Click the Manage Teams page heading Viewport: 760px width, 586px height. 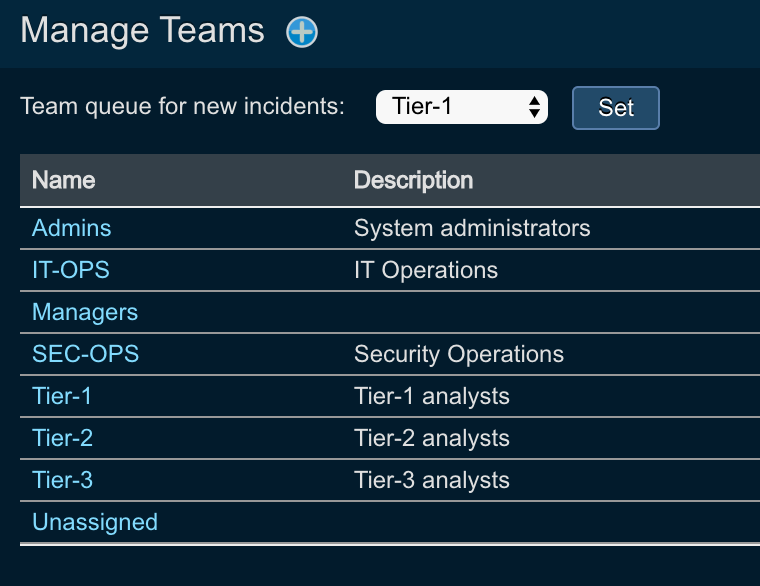pos(142,31)
